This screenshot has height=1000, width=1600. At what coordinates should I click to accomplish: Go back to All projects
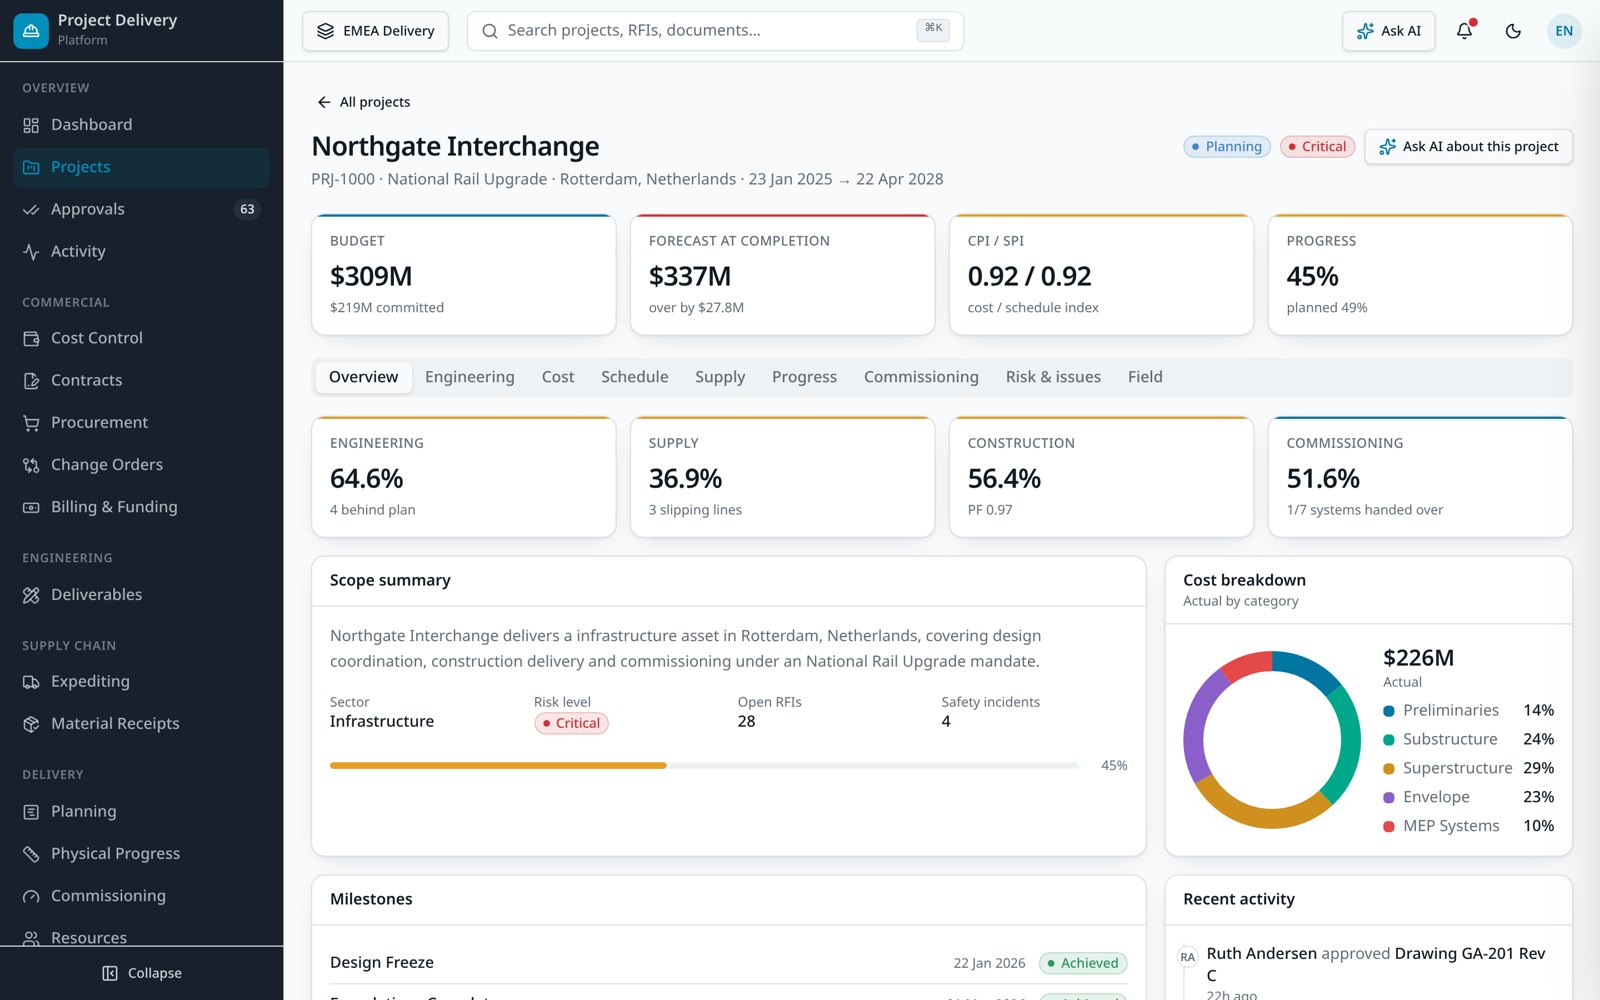[363, 102]
